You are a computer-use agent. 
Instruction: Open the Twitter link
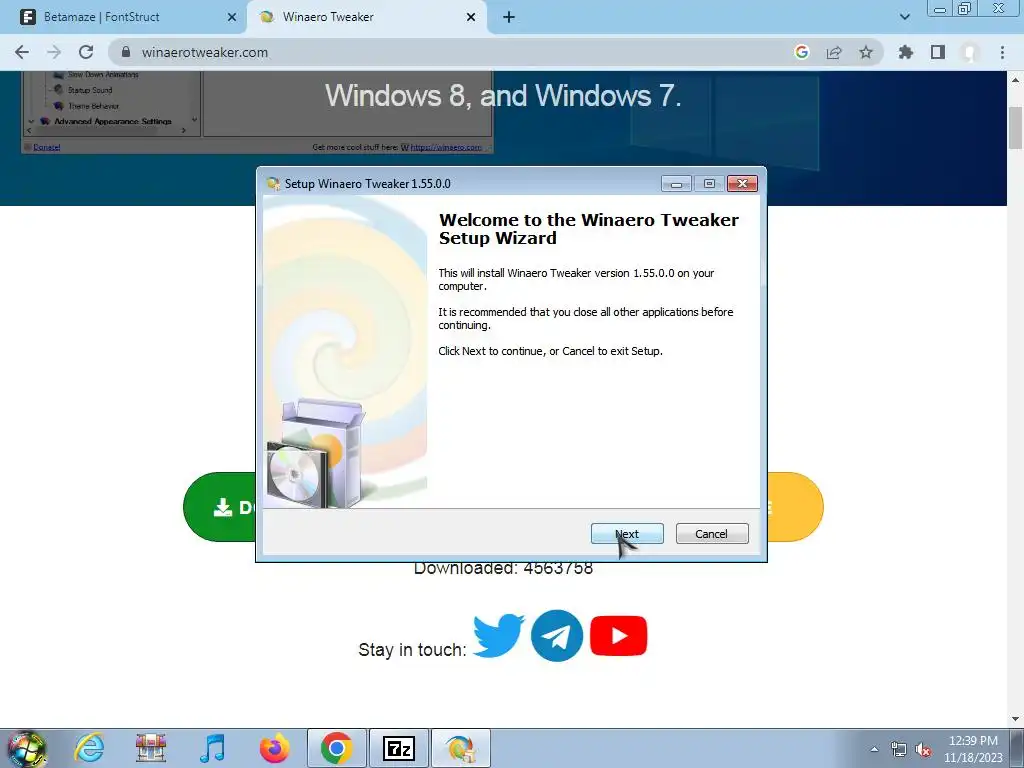[498, 635]
